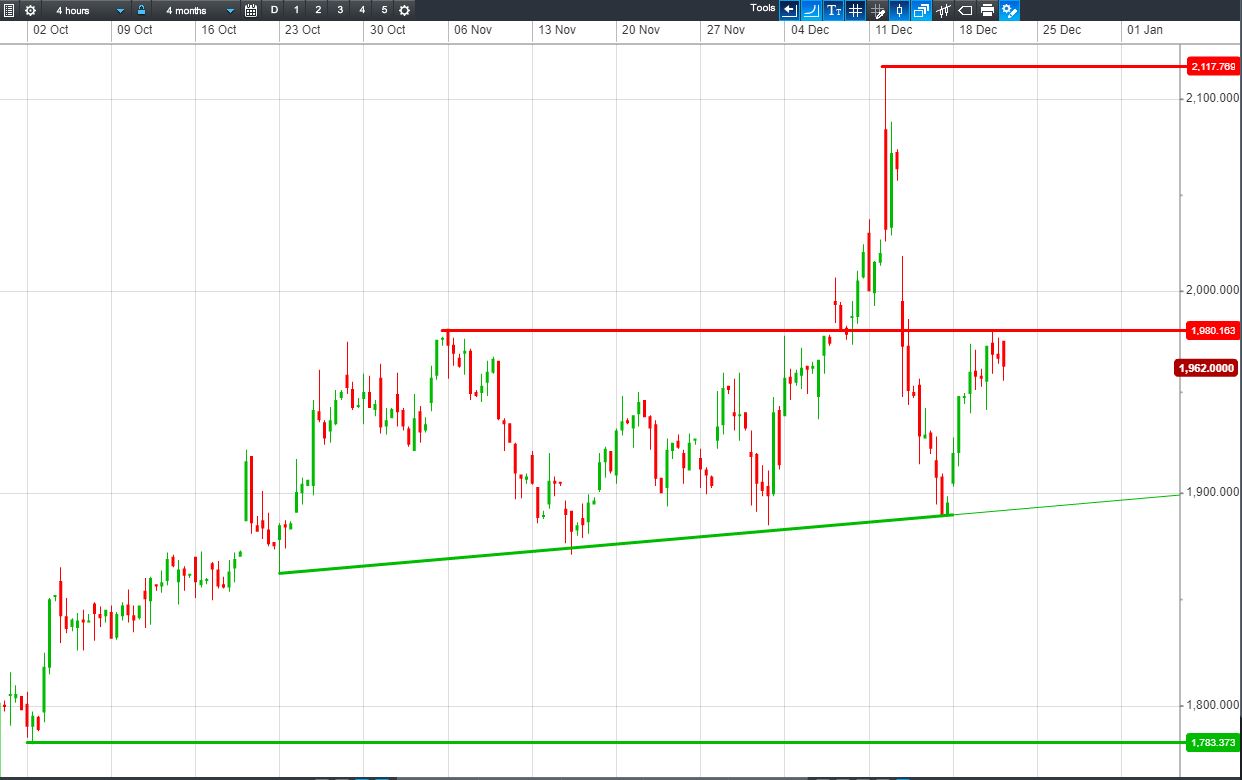
Task: Select the D default layout button
Action: [274, 10]
